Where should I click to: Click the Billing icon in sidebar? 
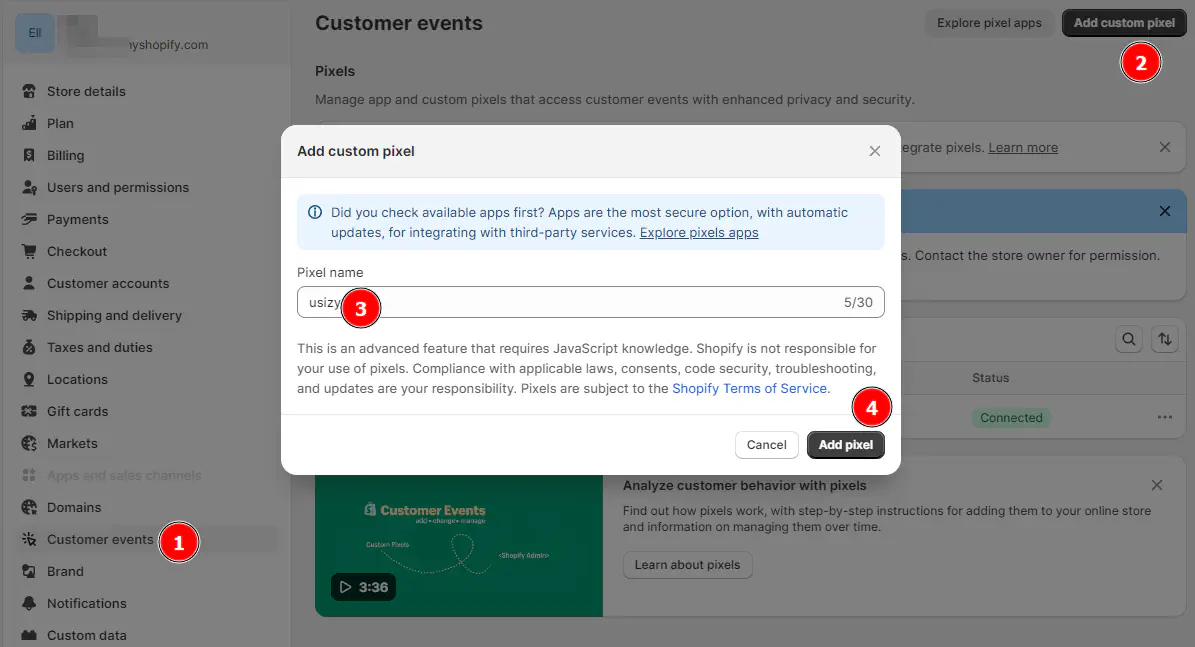29,155
